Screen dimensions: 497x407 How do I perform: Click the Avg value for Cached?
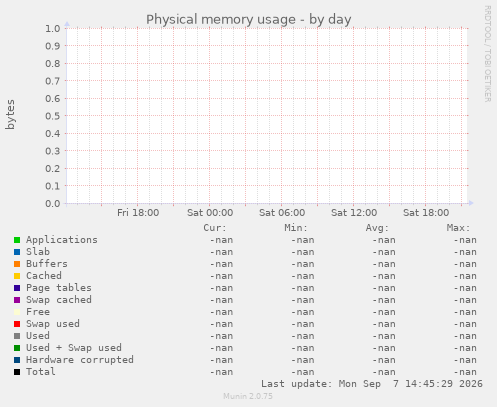point(384,276)
